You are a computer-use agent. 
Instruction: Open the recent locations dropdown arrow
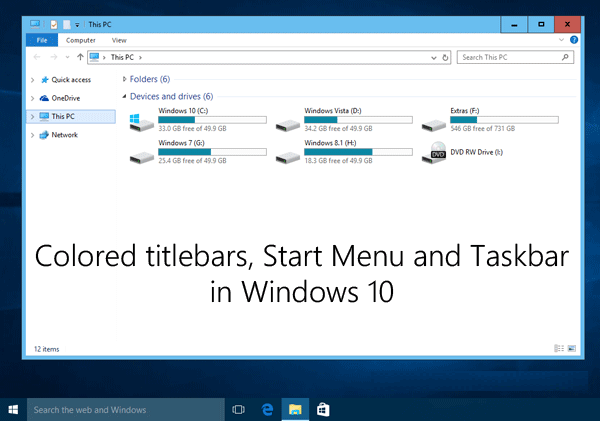[x=67, y=57]
